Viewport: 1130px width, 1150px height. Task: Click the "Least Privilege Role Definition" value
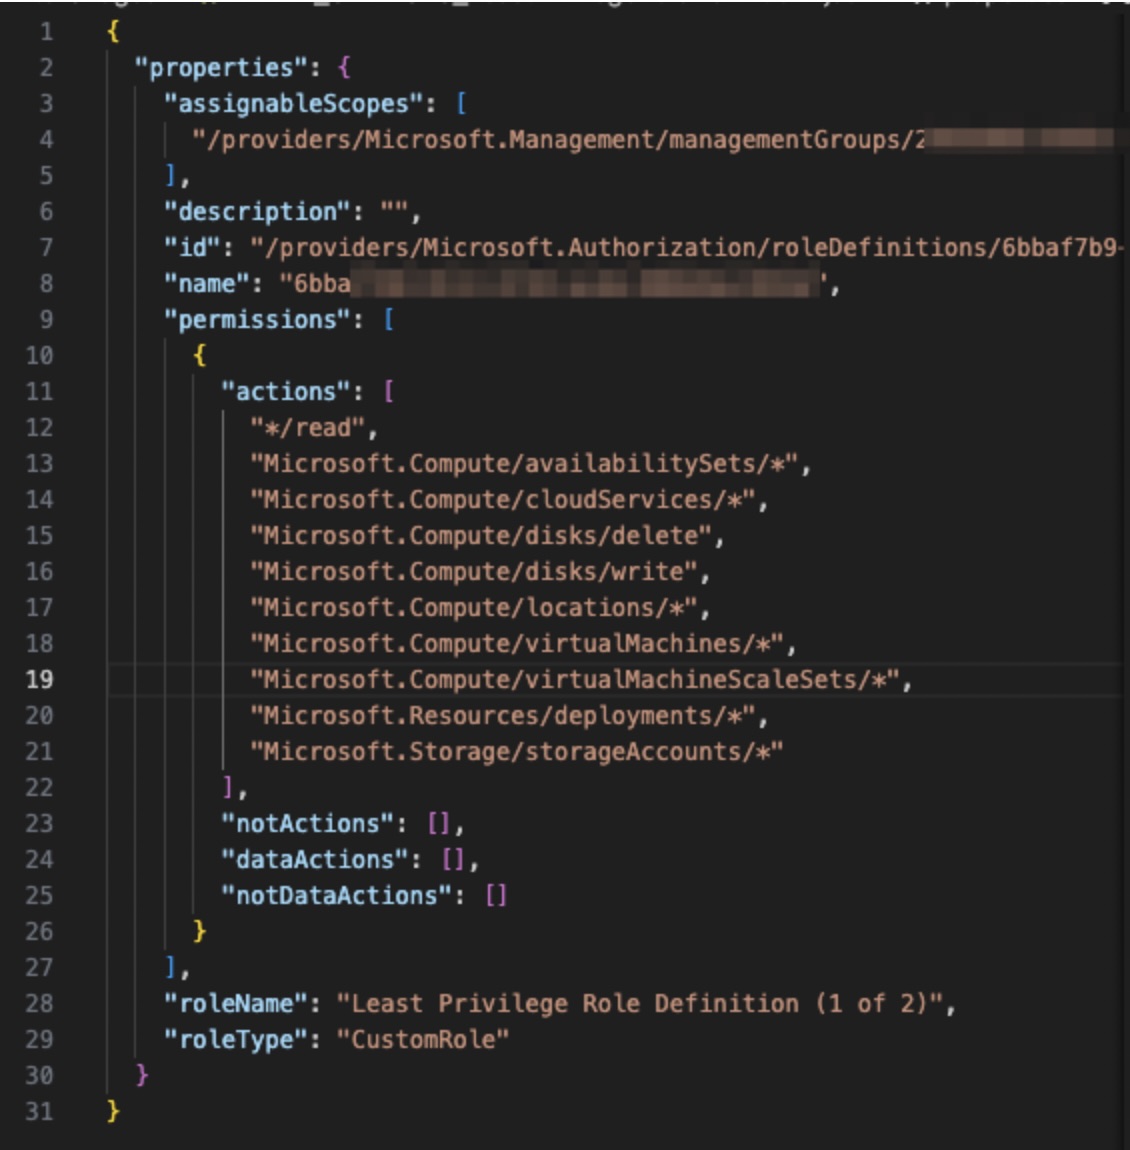pyautogui.click(x=638, y=1004)
